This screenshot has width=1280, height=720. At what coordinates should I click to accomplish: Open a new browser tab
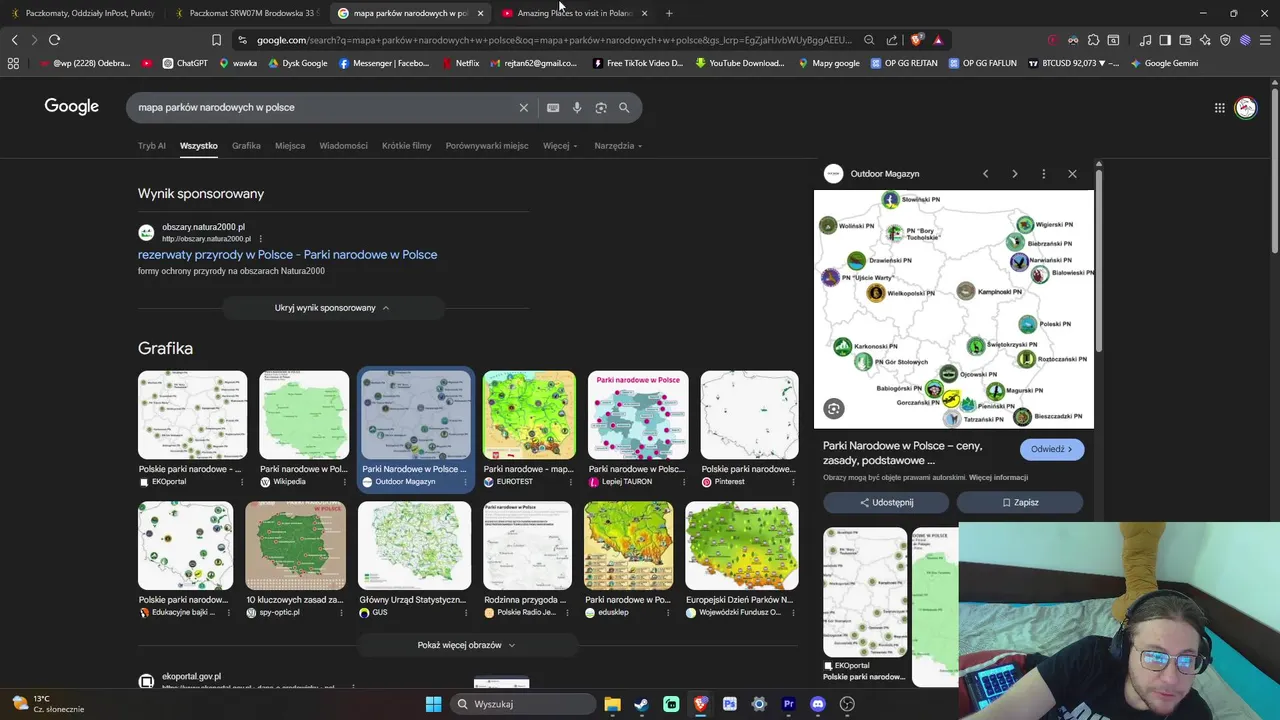669,13
